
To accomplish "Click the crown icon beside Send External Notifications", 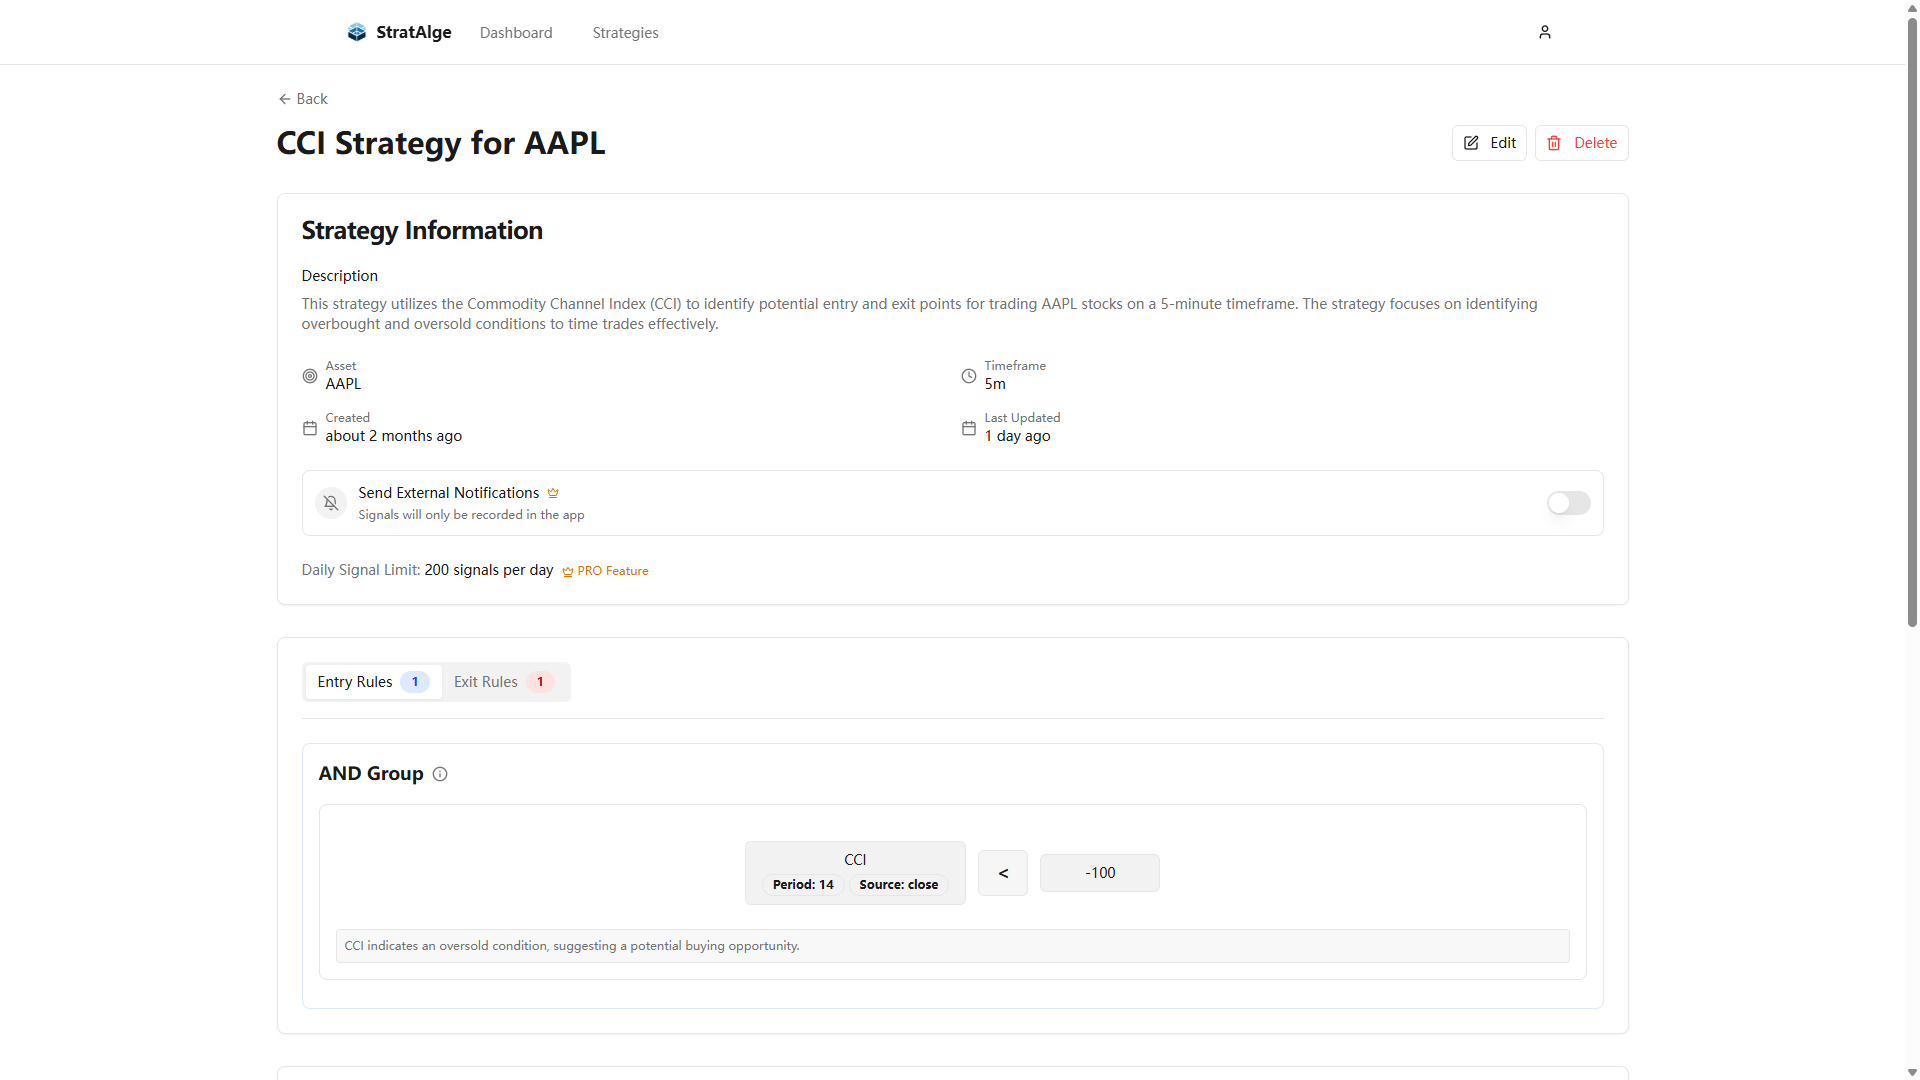I will 553,493.
